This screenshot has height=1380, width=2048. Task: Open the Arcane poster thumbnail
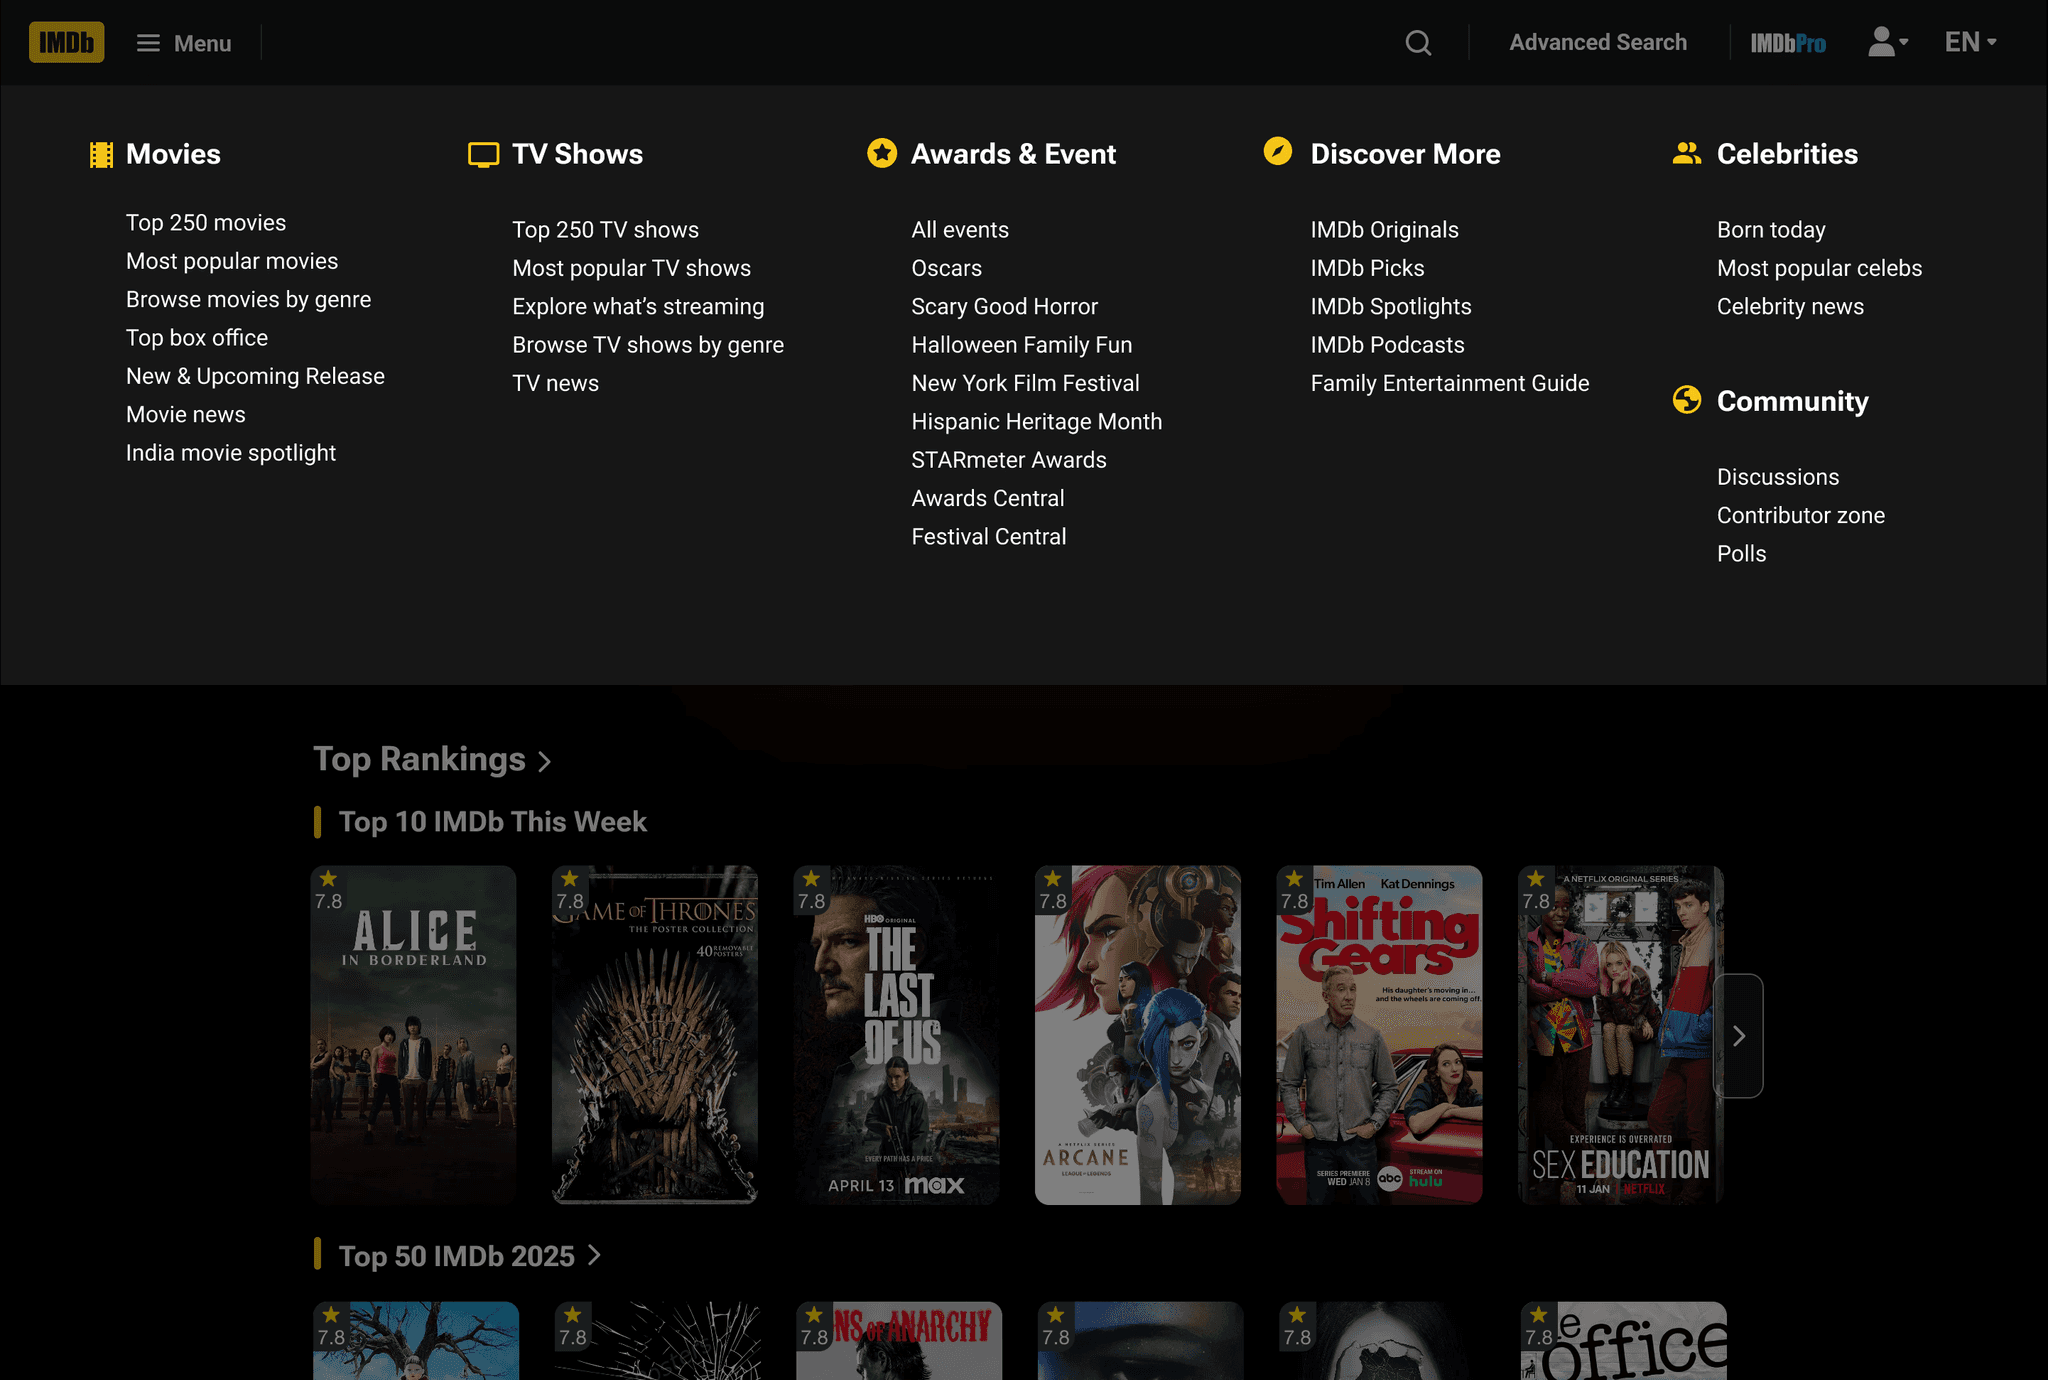(1137, 1034)
